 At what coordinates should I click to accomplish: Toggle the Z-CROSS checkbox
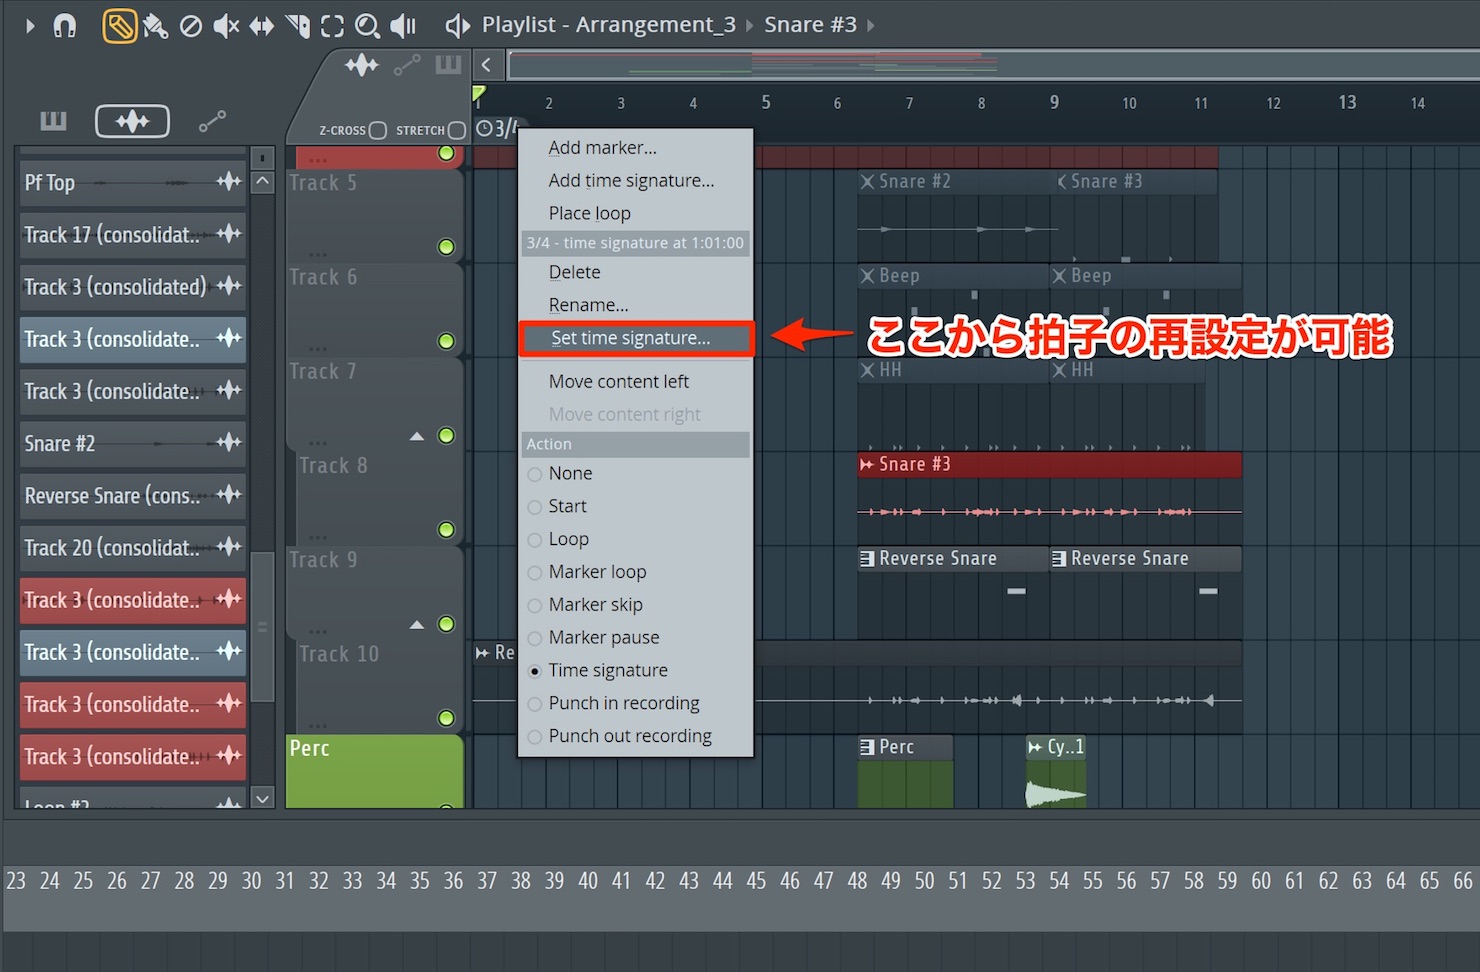point(377,130)
